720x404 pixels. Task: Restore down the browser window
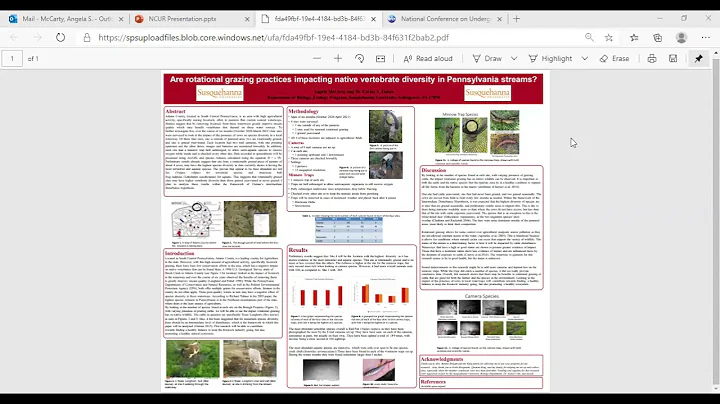coord(684,18)
